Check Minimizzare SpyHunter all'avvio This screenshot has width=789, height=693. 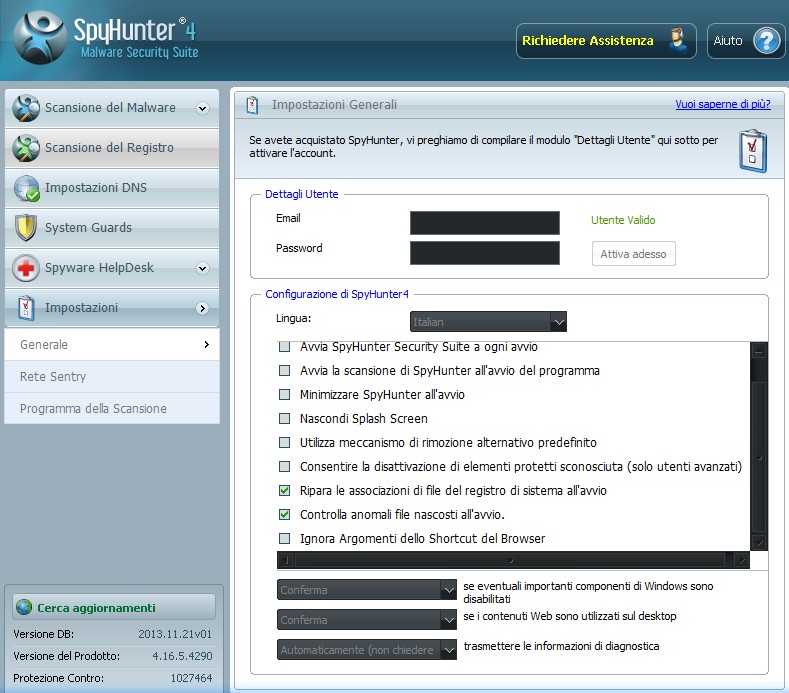pyautogui.click(x=284, y=394)
